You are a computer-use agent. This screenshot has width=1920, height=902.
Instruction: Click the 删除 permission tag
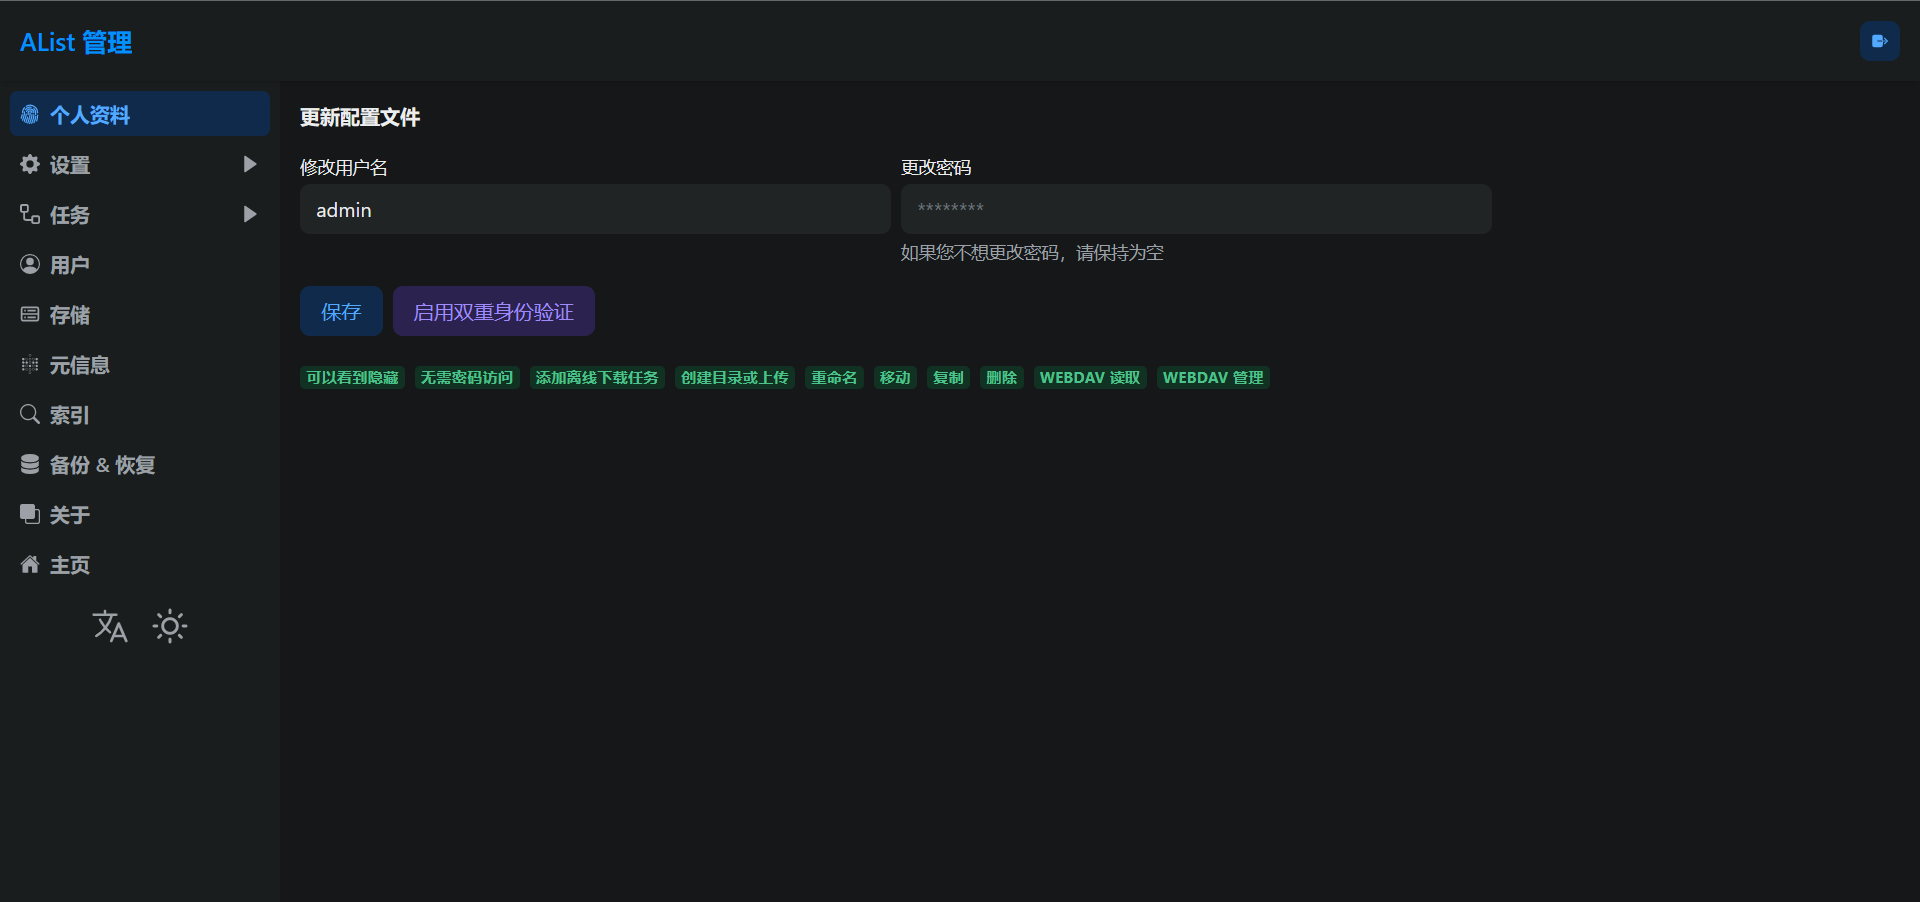(x=1001, y=377)
